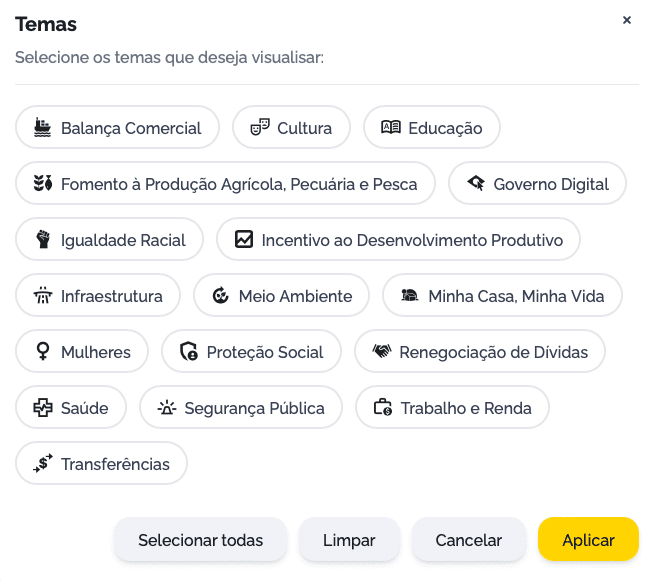This screenshot has width=652, height=580.
Task: Close the Temas dialog with X
Action: coord(627,20)
